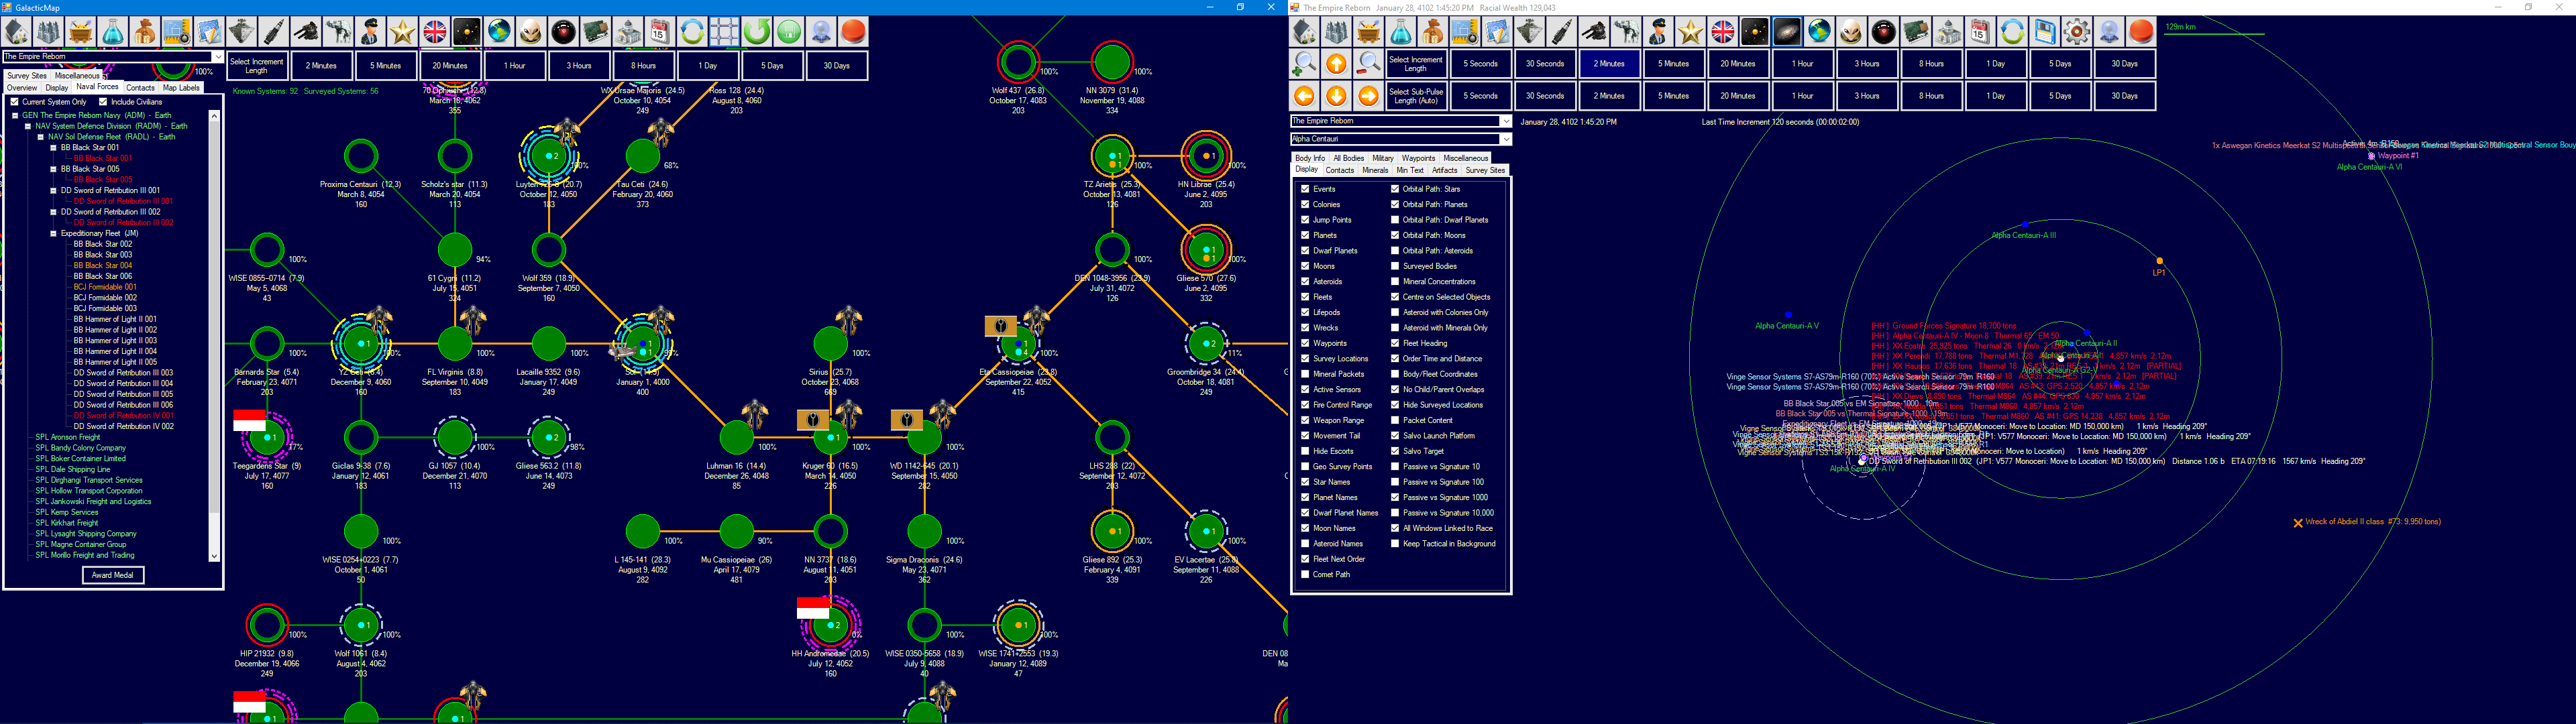This screenshot has height=724, width=2576.
Task: Click the British flag icon in GalacticMap toolbar
Action: [x=434, y=32]
